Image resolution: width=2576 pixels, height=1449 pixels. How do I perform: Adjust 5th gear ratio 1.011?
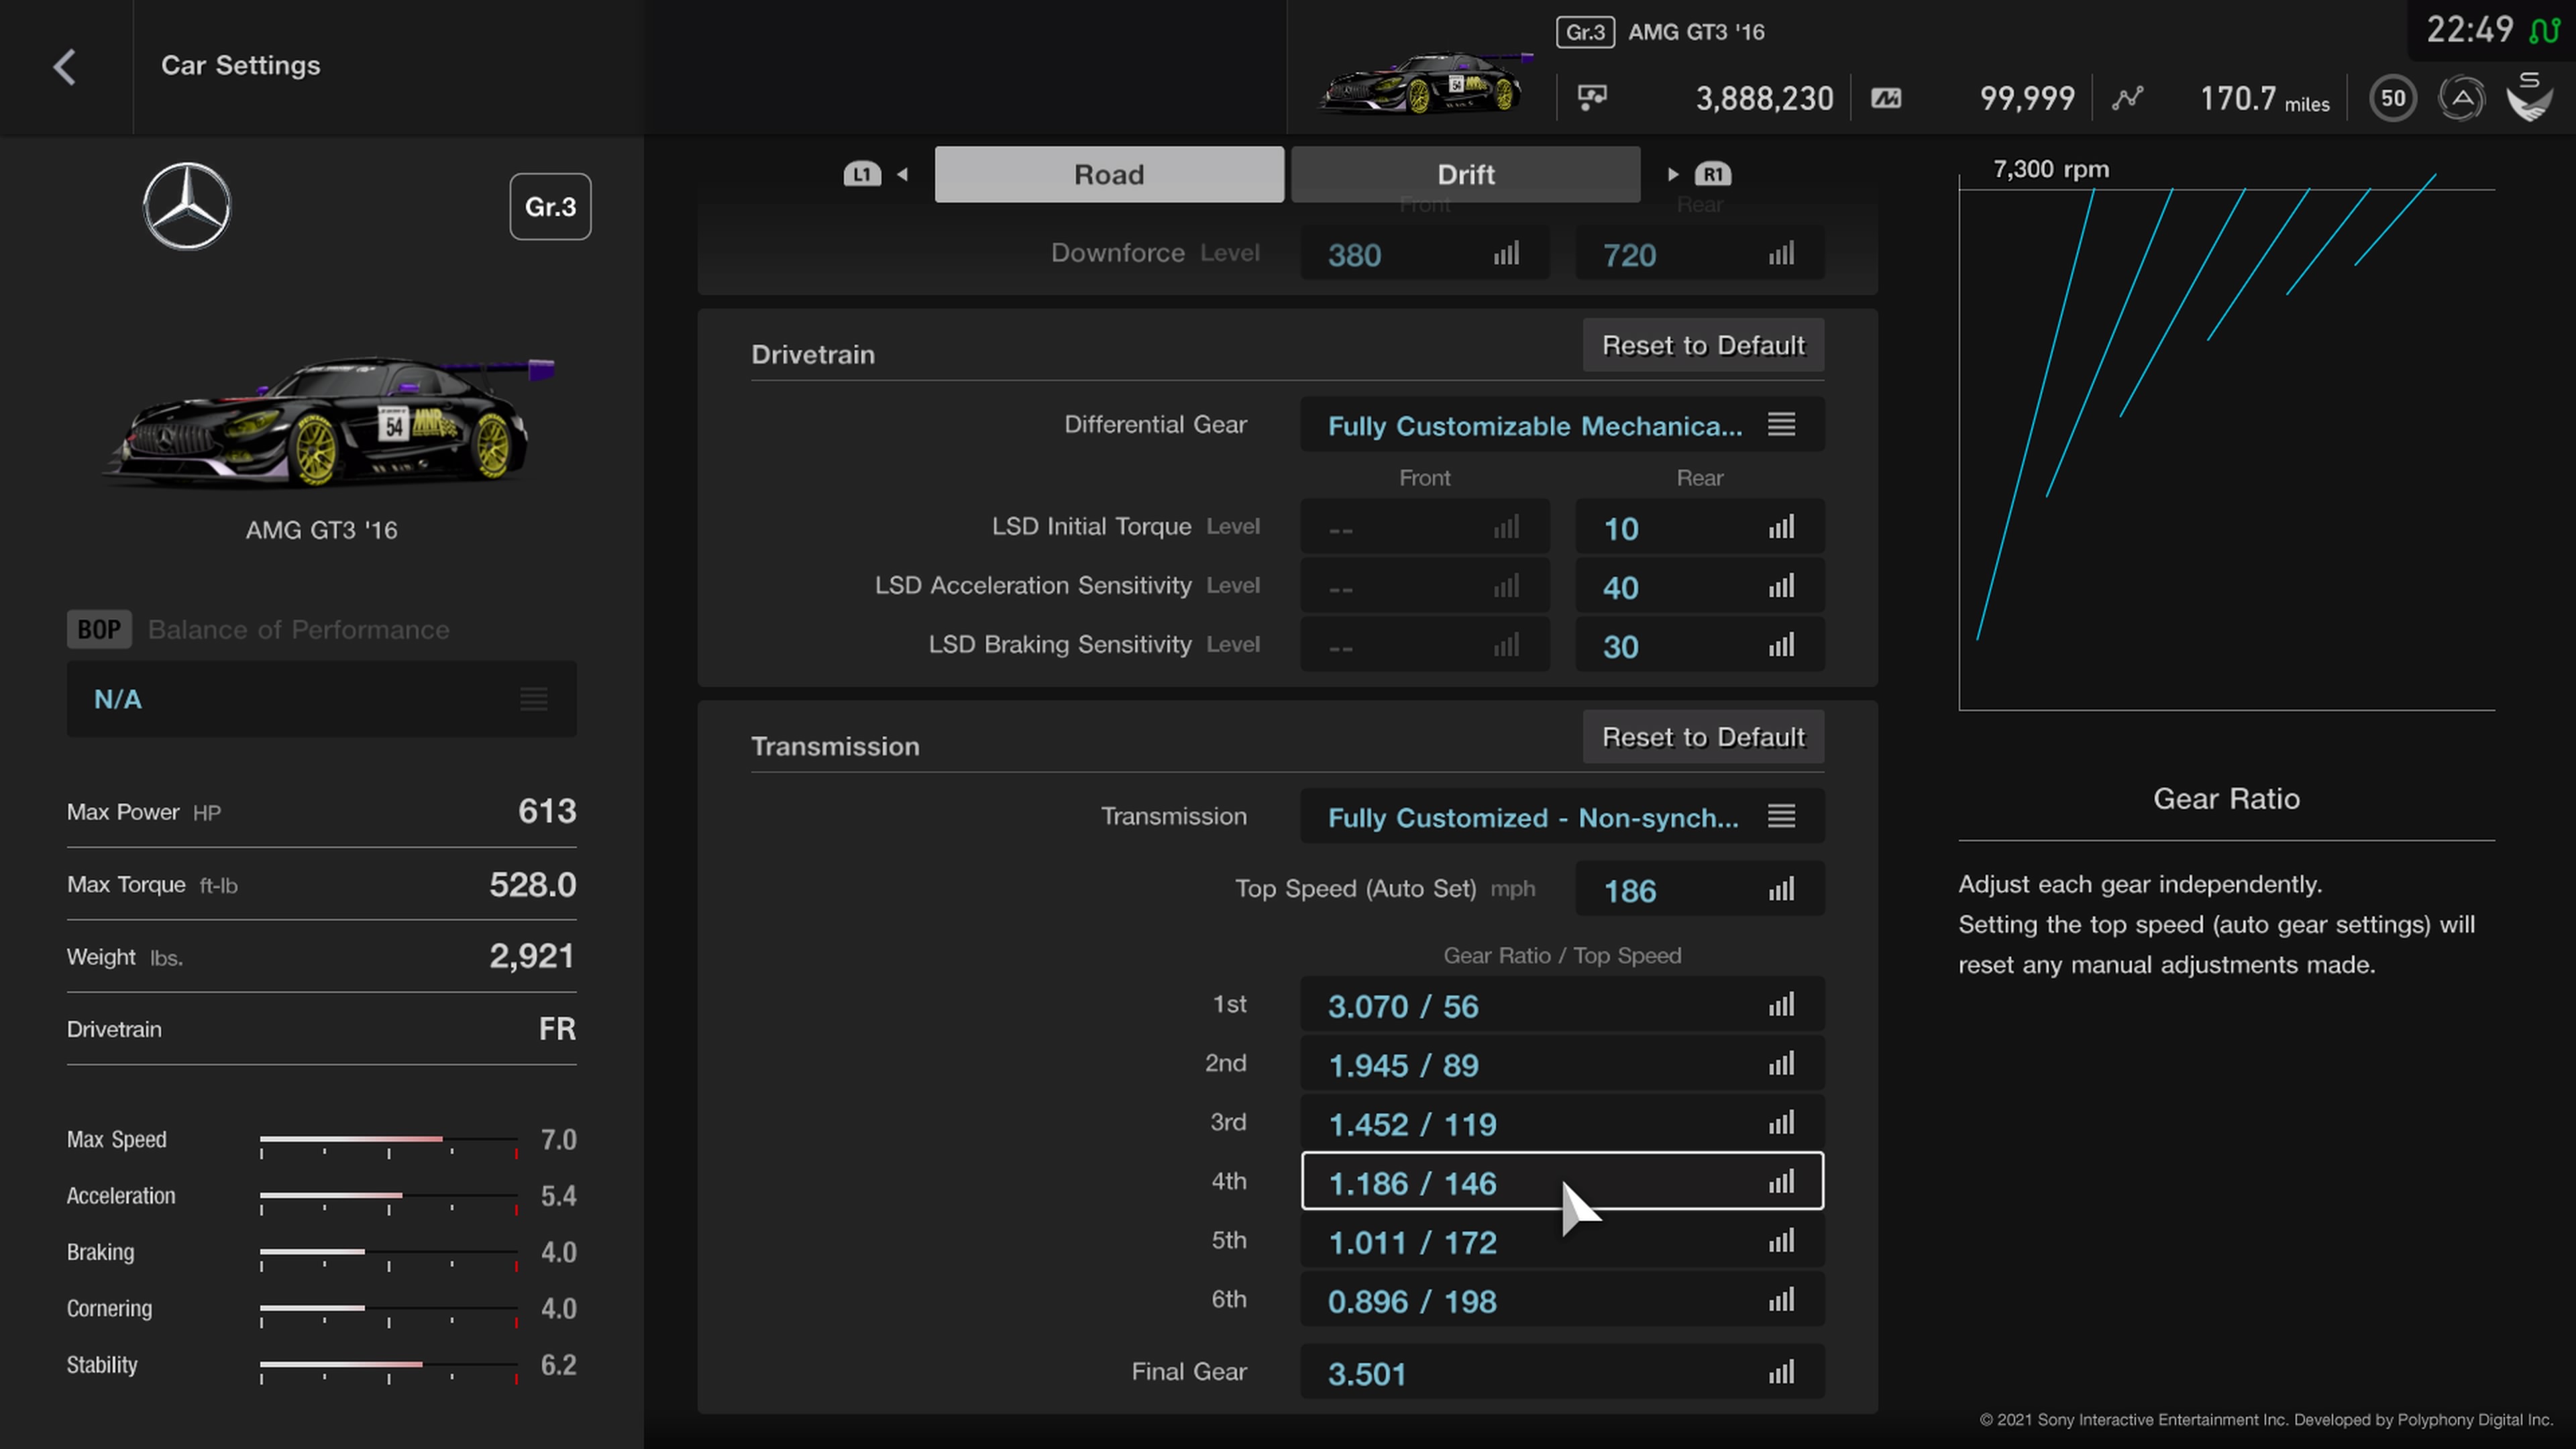[1562, 1241]
